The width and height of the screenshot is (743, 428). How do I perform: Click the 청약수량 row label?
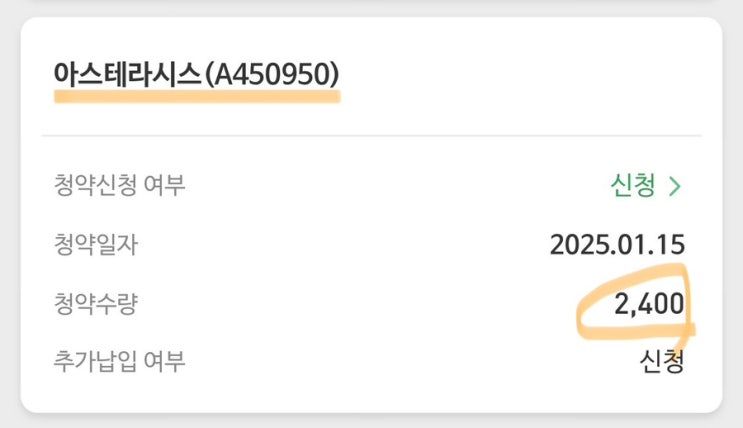pos(95,304)
